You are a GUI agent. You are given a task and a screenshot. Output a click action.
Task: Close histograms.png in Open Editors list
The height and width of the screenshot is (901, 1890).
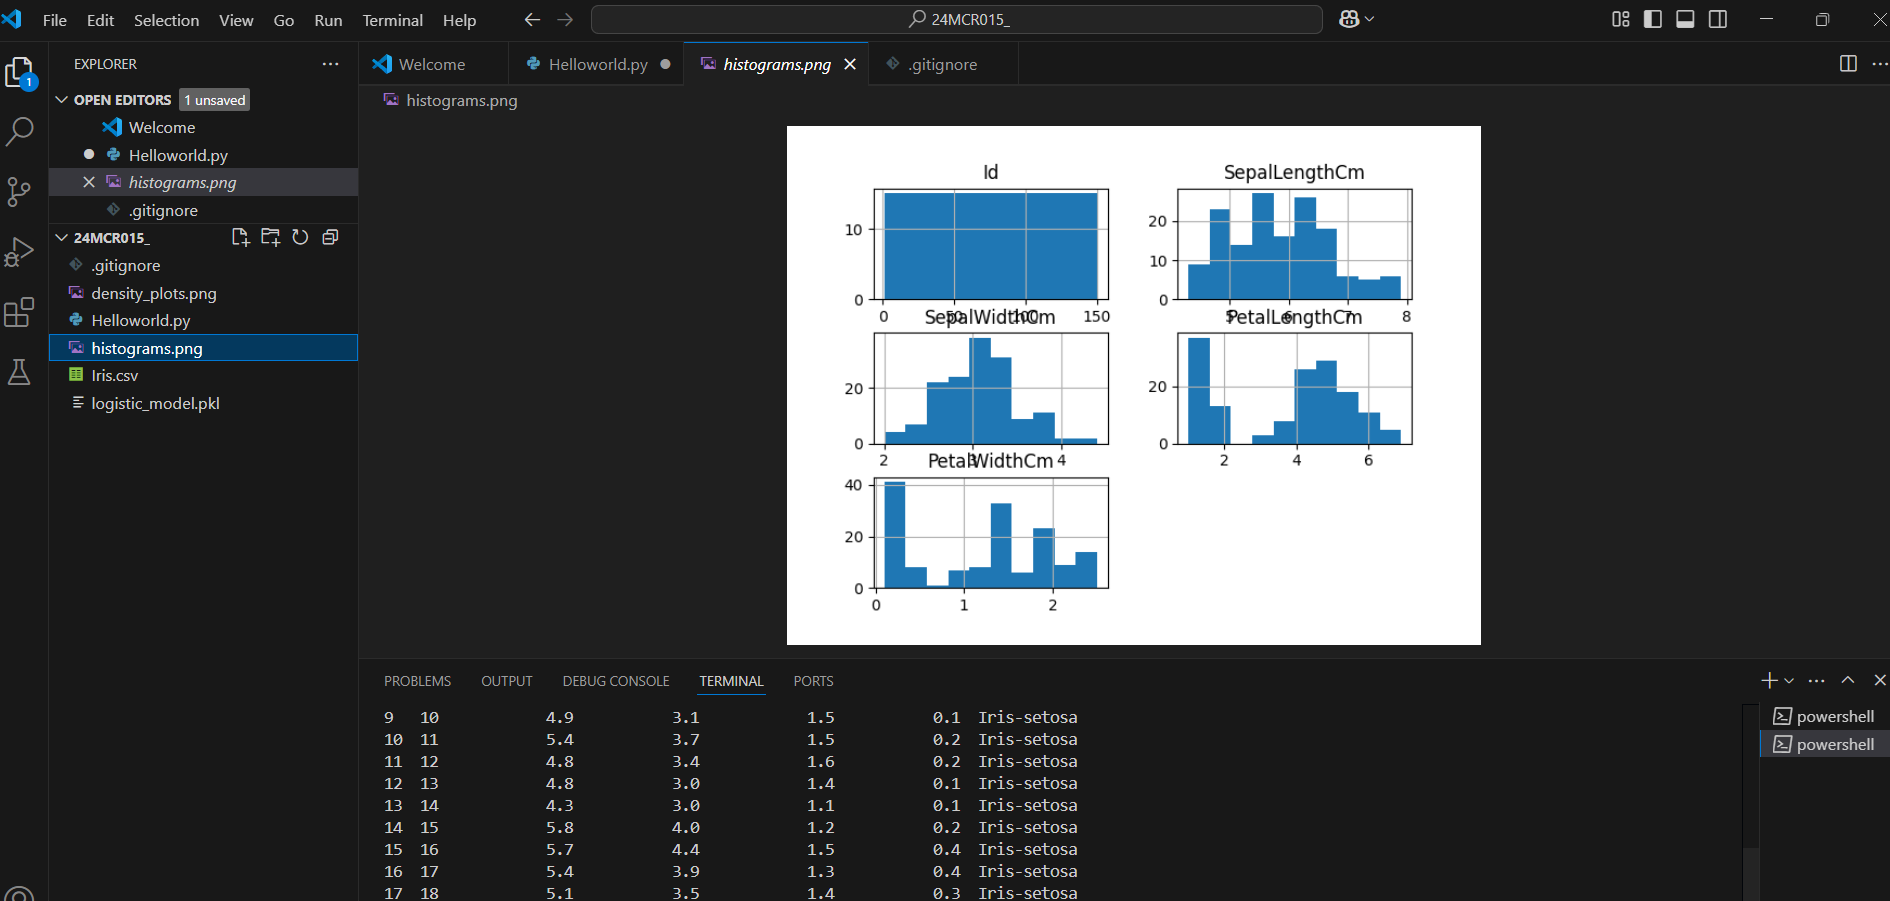tap(89, 182)
